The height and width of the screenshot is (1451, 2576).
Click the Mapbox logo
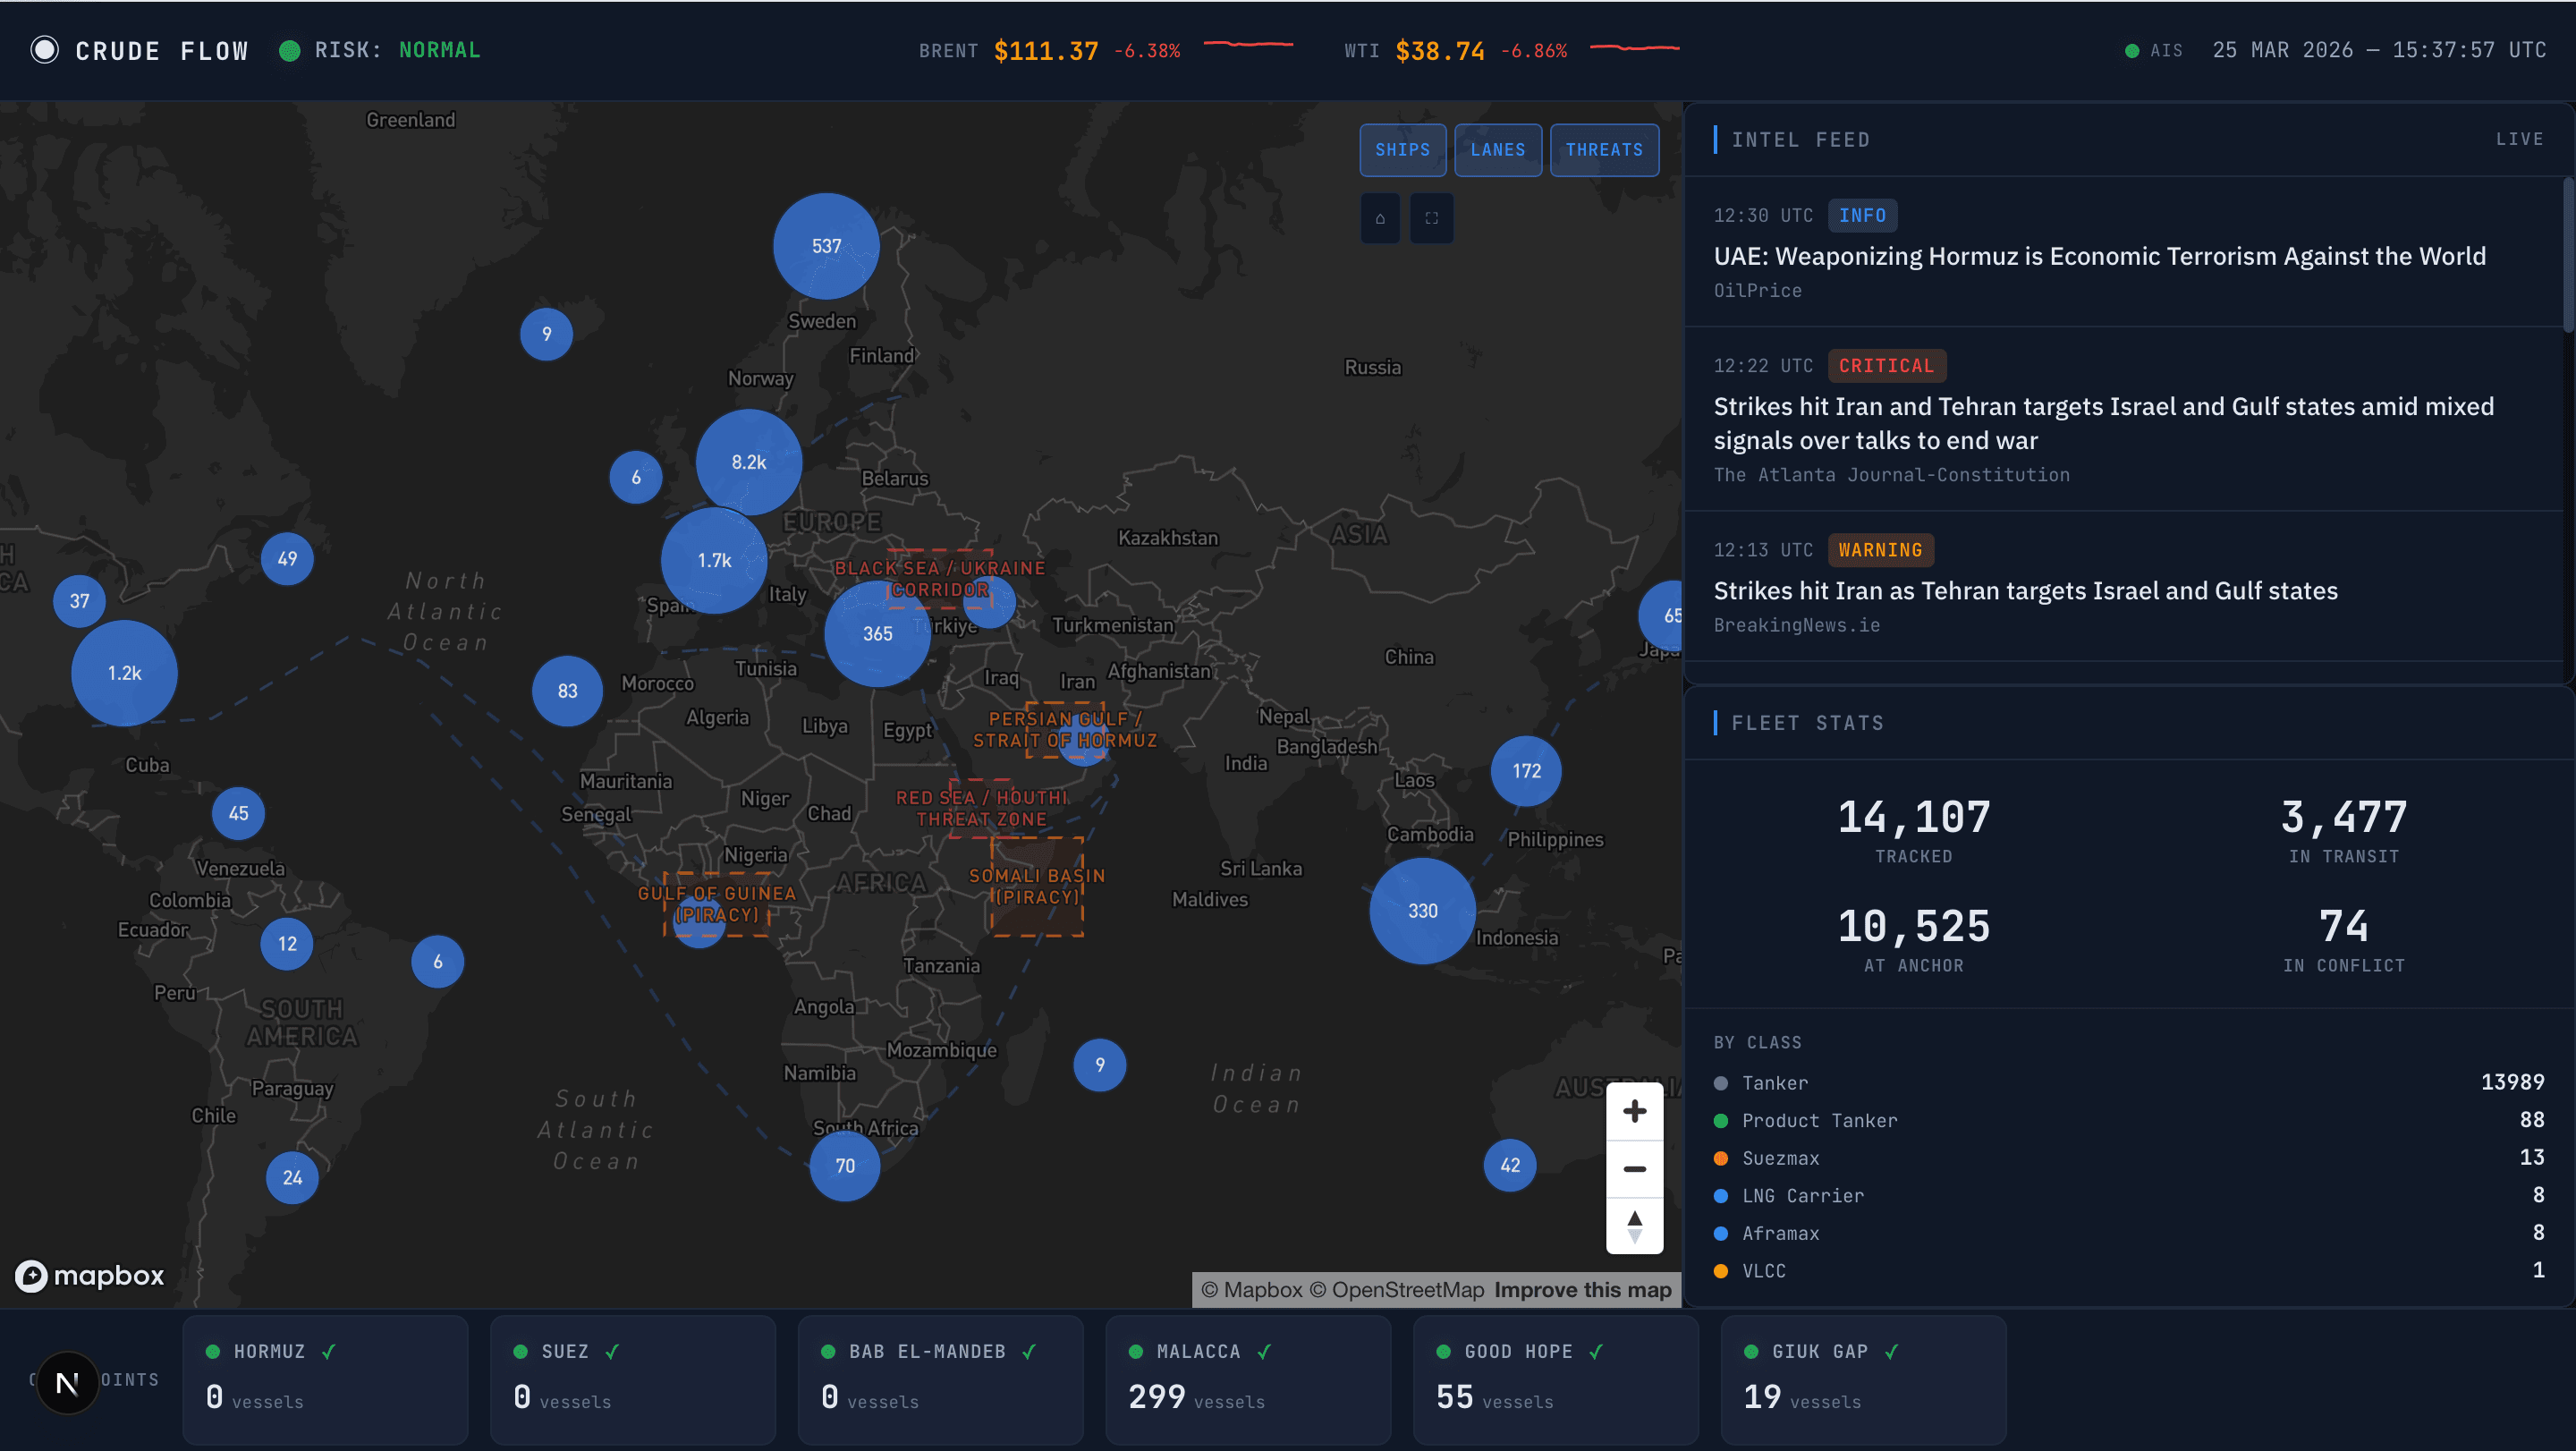point(88,1276)
